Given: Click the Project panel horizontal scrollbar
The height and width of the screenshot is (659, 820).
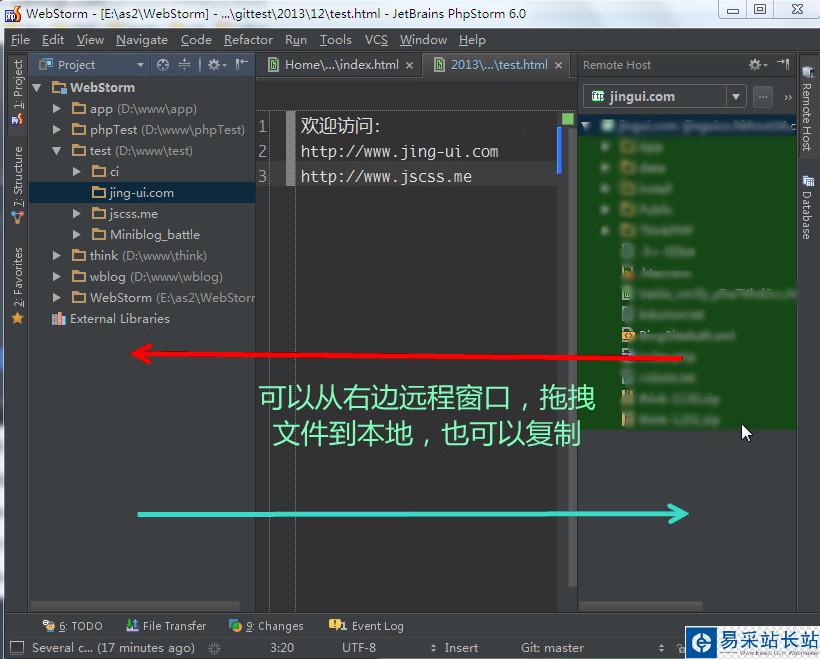Looking at the screenshot, I should tap(135, 606).
